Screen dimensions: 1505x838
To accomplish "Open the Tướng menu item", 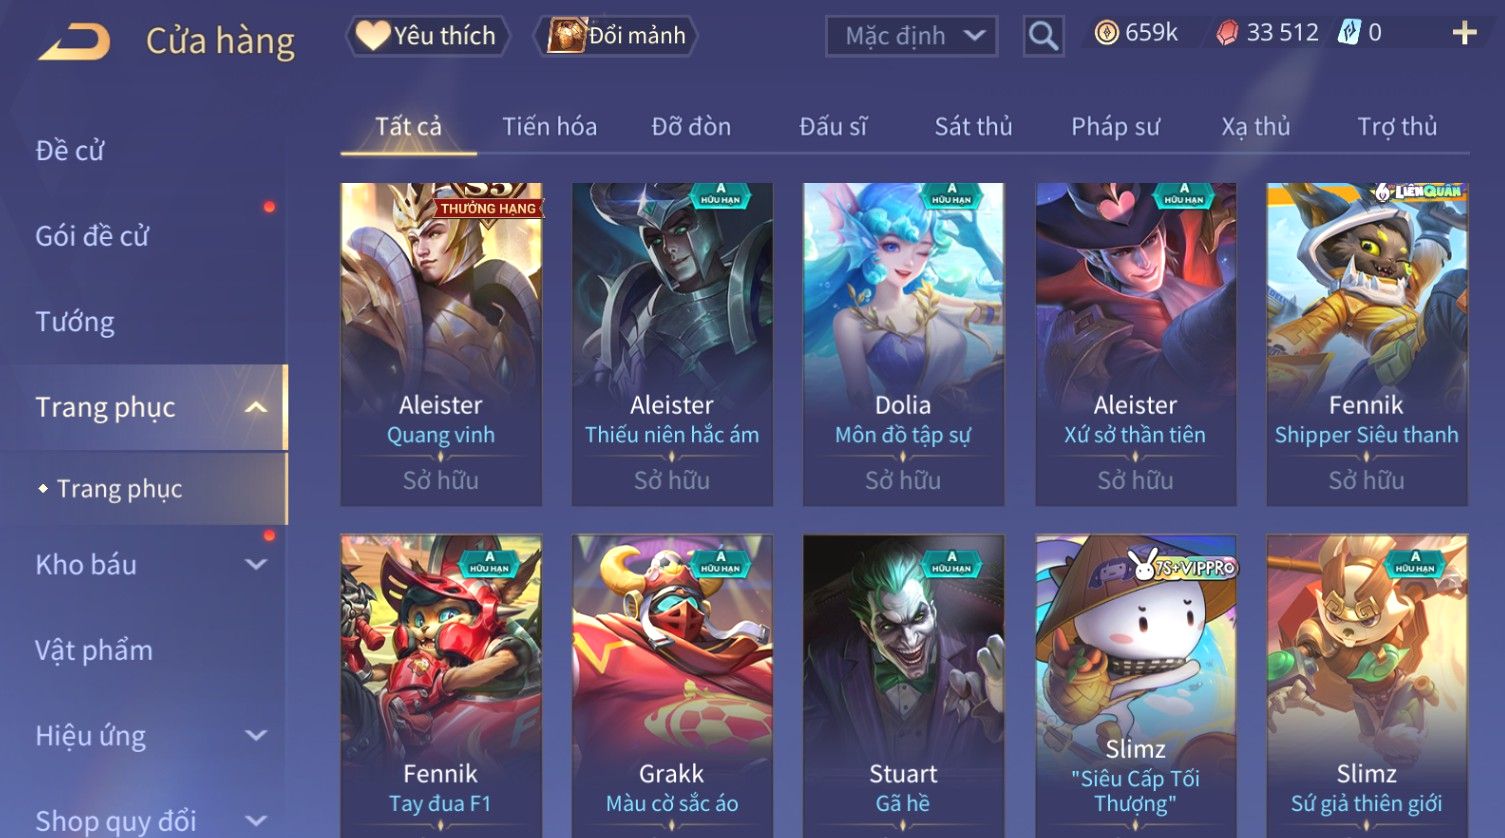I will point(75,322).
